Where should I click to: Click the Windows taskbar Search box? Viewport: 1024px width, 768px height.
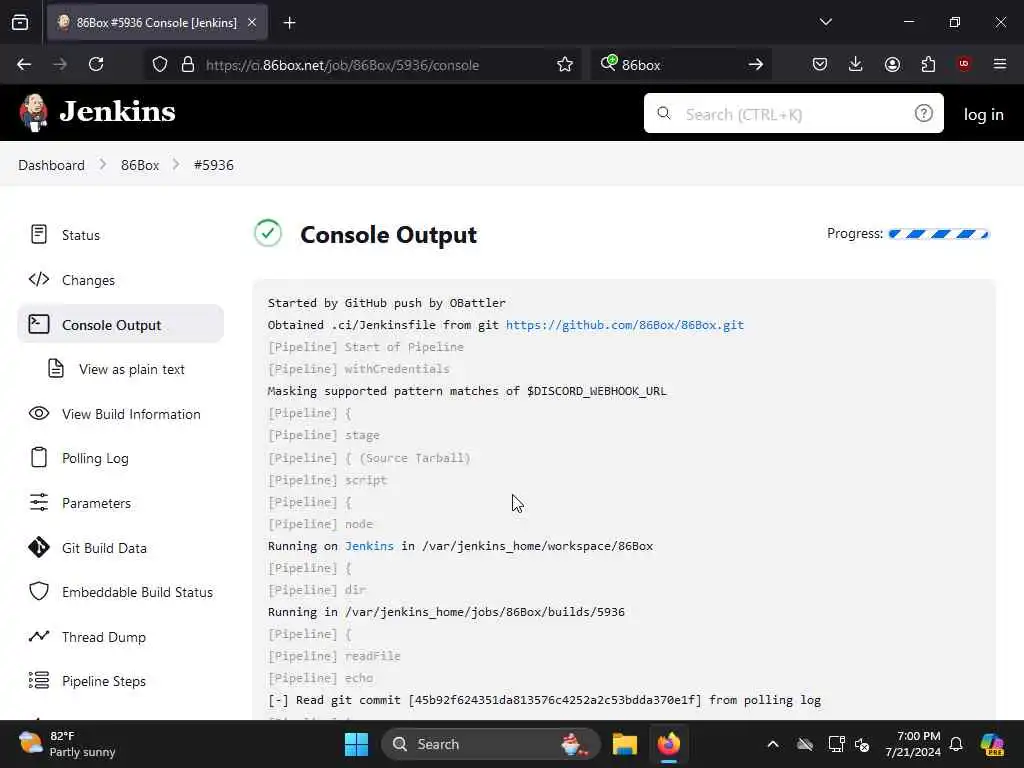(x=490, y=744)
